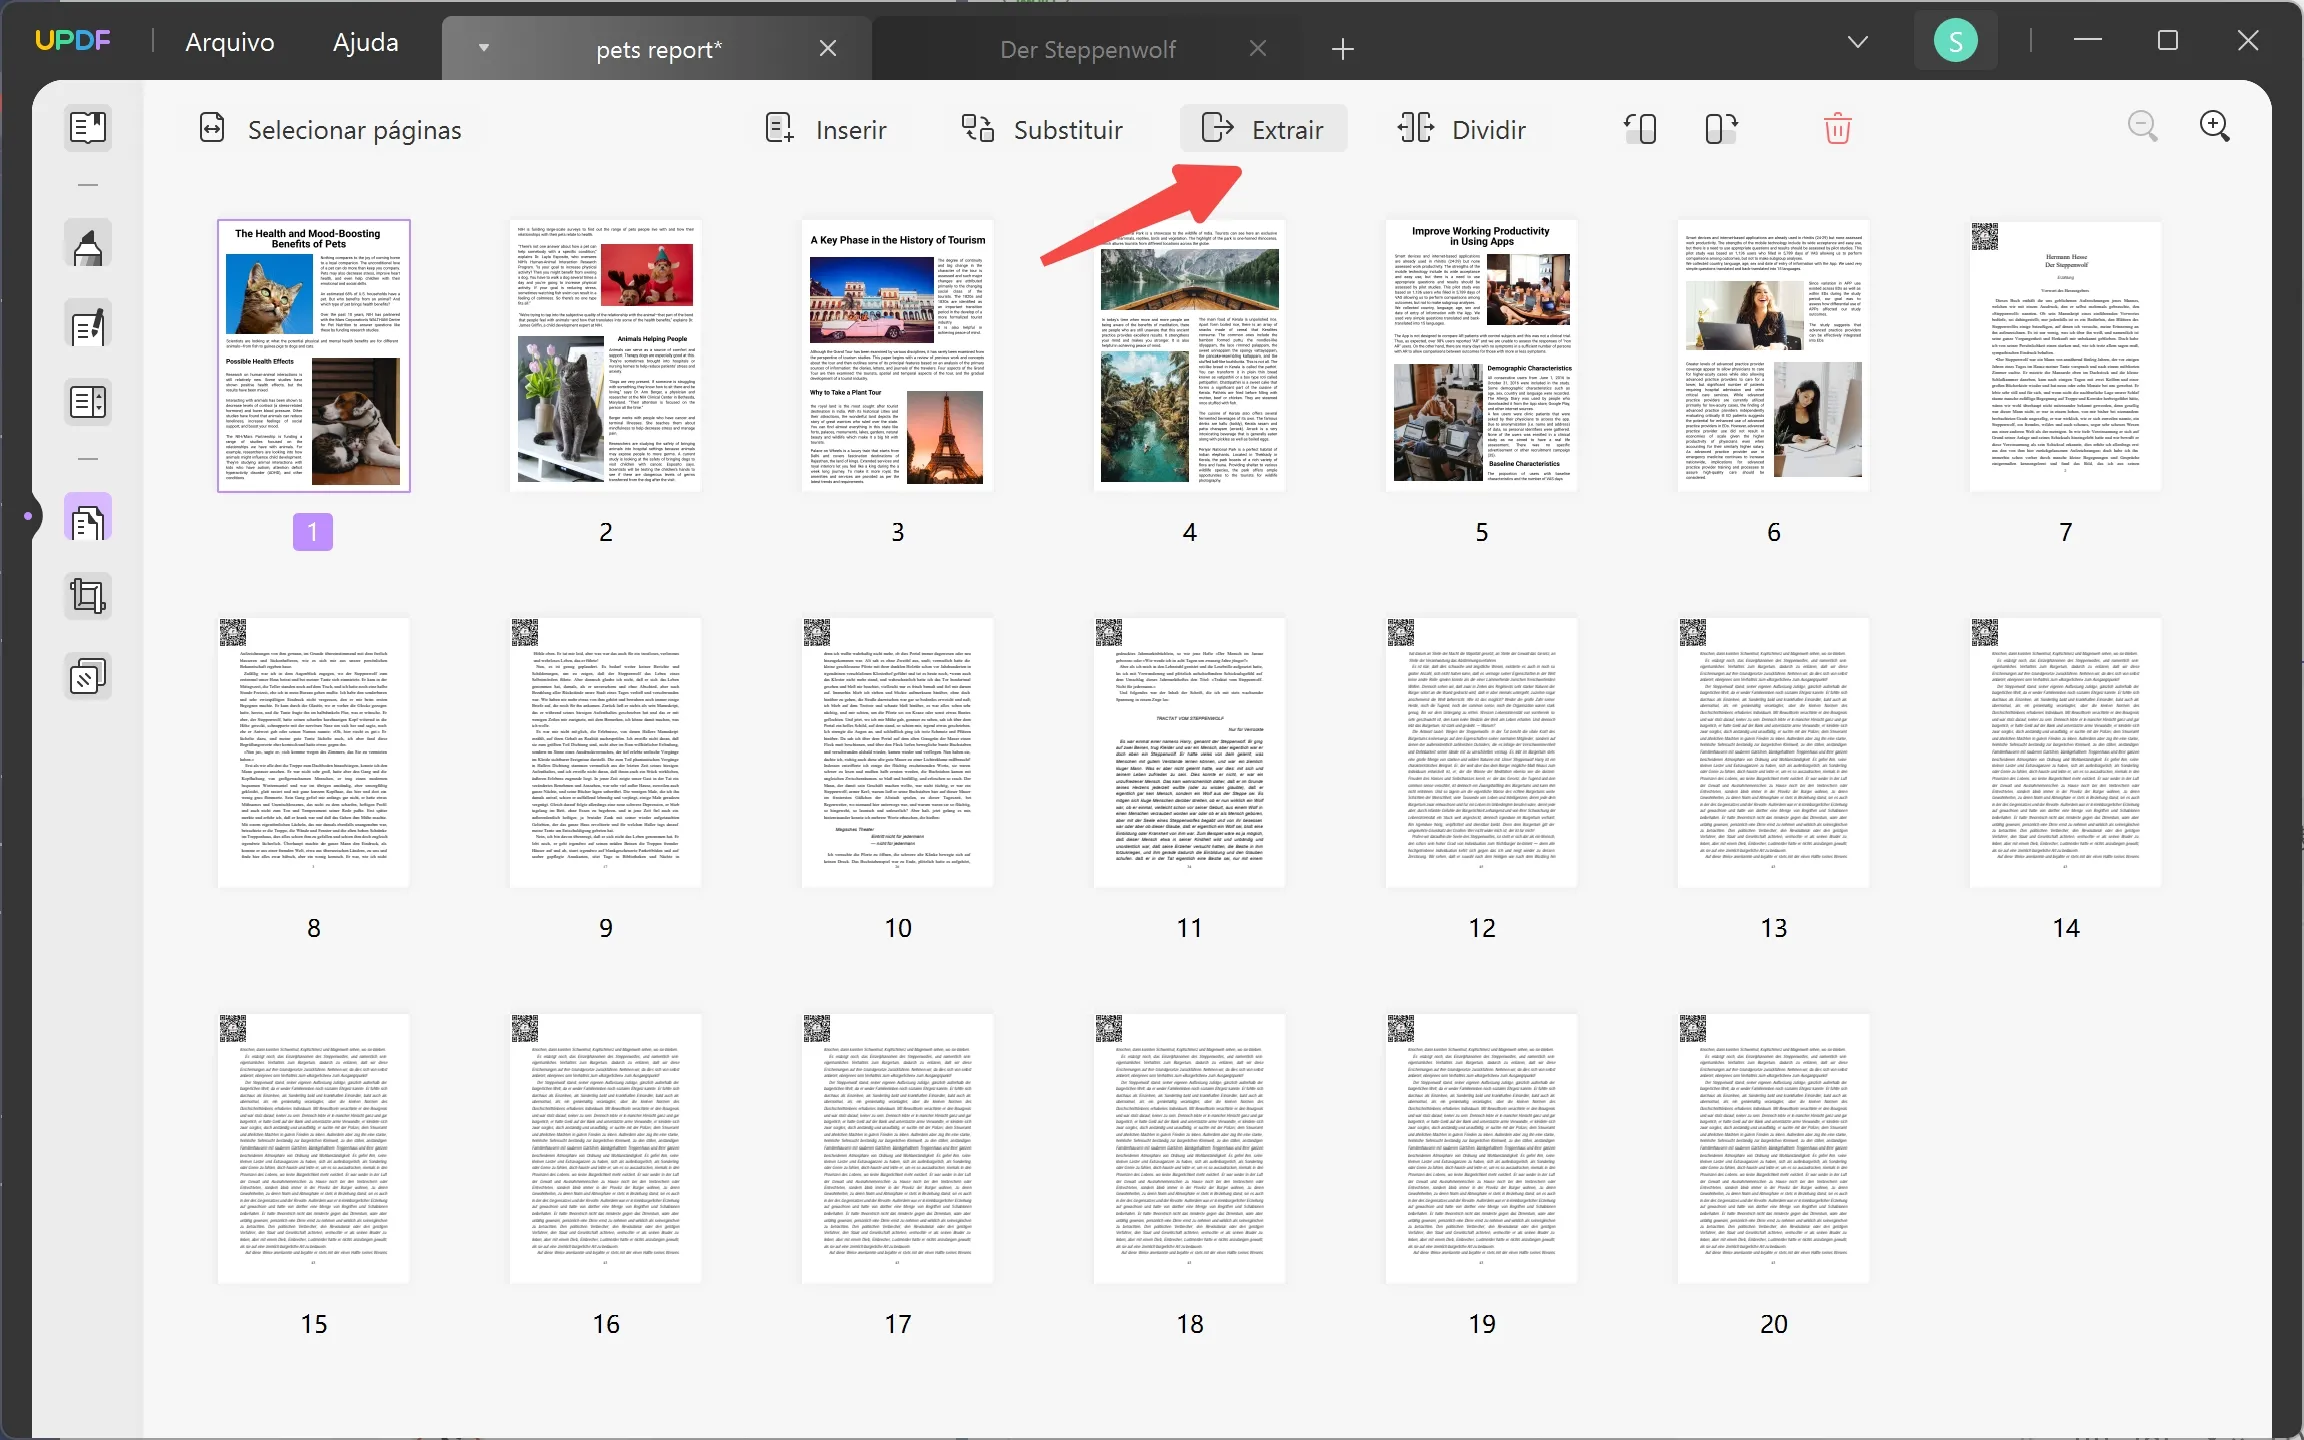The width and height of the screenshot is (2304, 1440).
Task: Enable Selecionar páginas mode
Action: (332, 129)
